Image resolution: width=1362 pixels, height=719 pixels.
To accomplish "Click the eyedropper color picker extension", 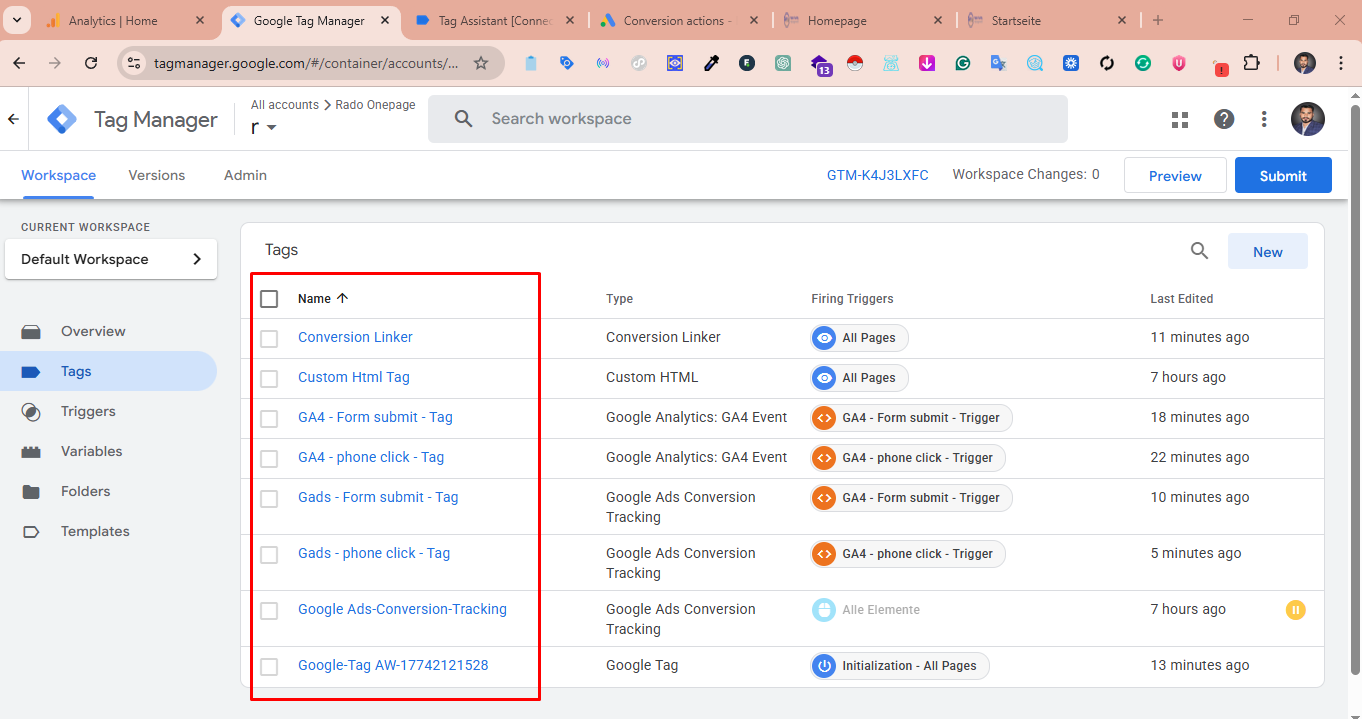I will coord(711,63).
